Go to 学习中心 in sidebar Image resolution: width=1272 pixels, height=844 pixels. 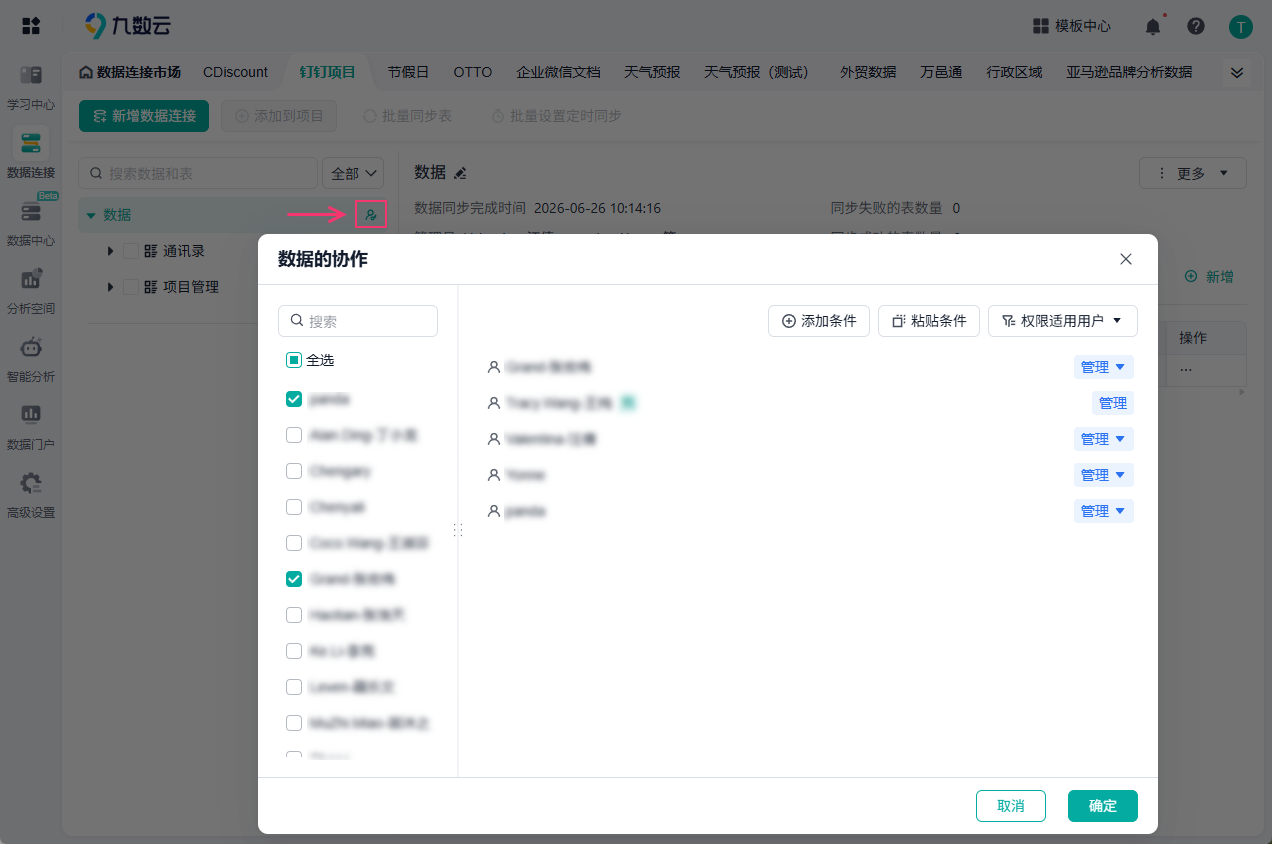[31, 88]
